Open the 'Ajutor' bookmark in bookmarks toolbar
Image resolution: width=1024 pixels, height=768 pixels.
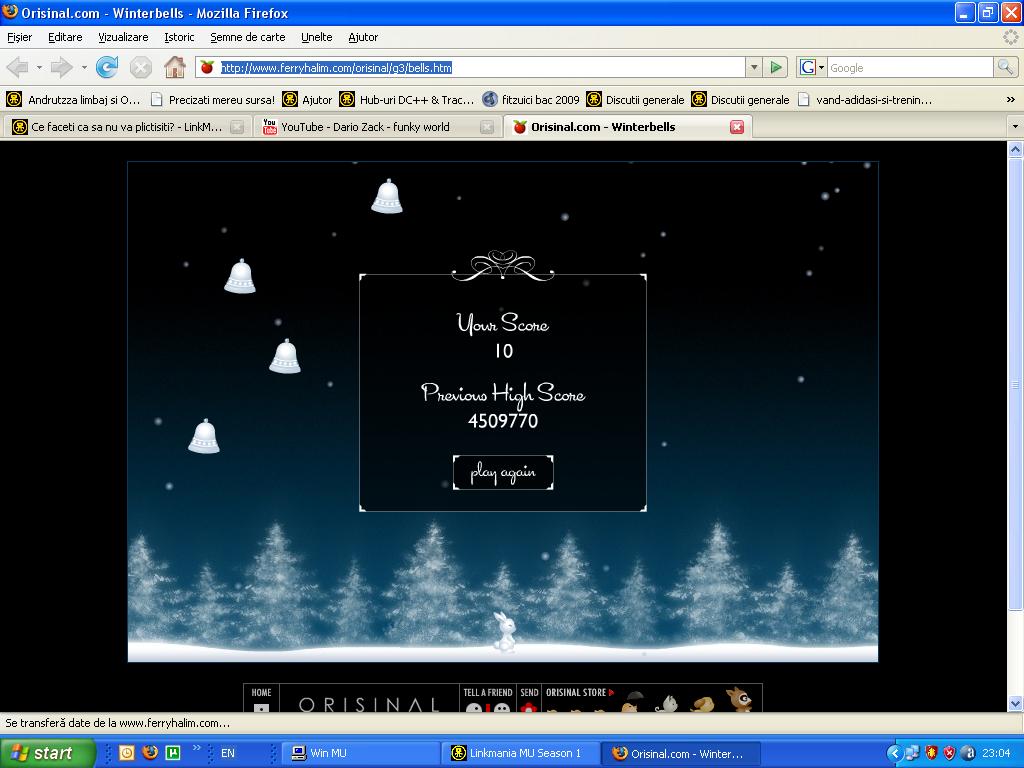point(308,100)
